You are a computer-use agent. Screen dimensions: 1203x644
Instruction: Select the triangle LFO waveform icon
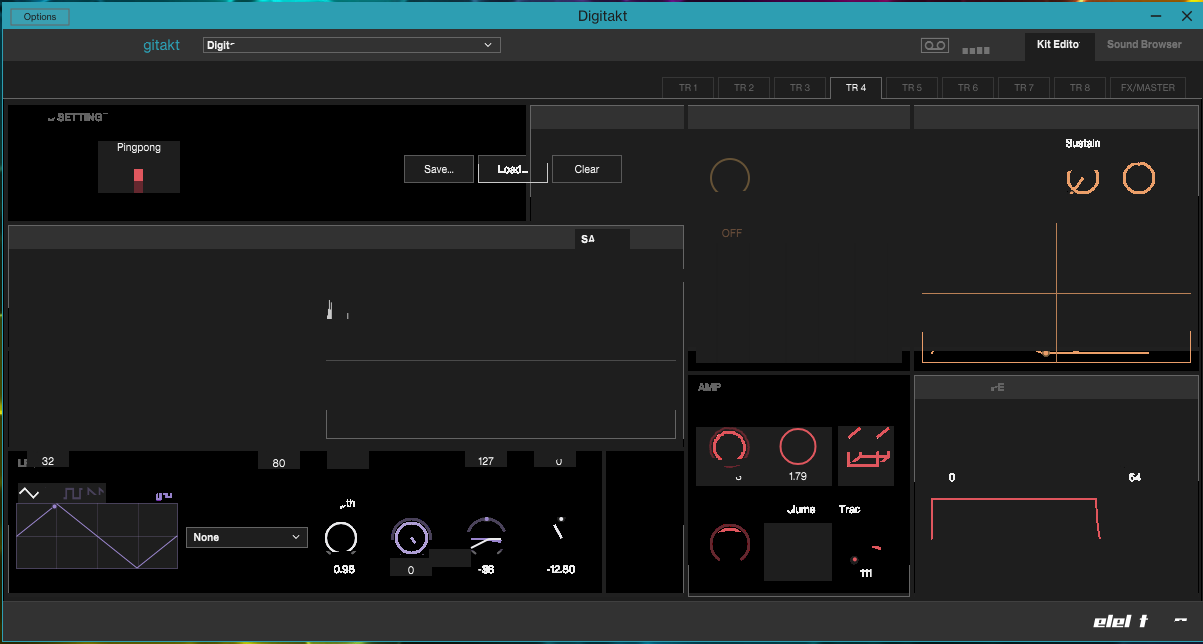(29, 493)
